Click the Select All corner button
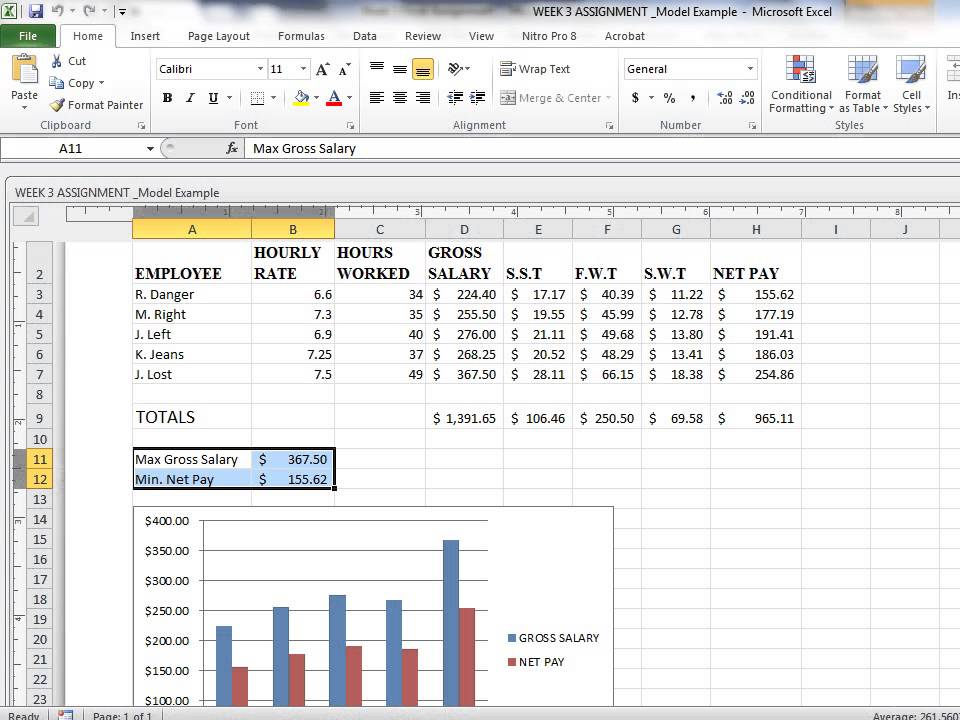 coord(26,216)
